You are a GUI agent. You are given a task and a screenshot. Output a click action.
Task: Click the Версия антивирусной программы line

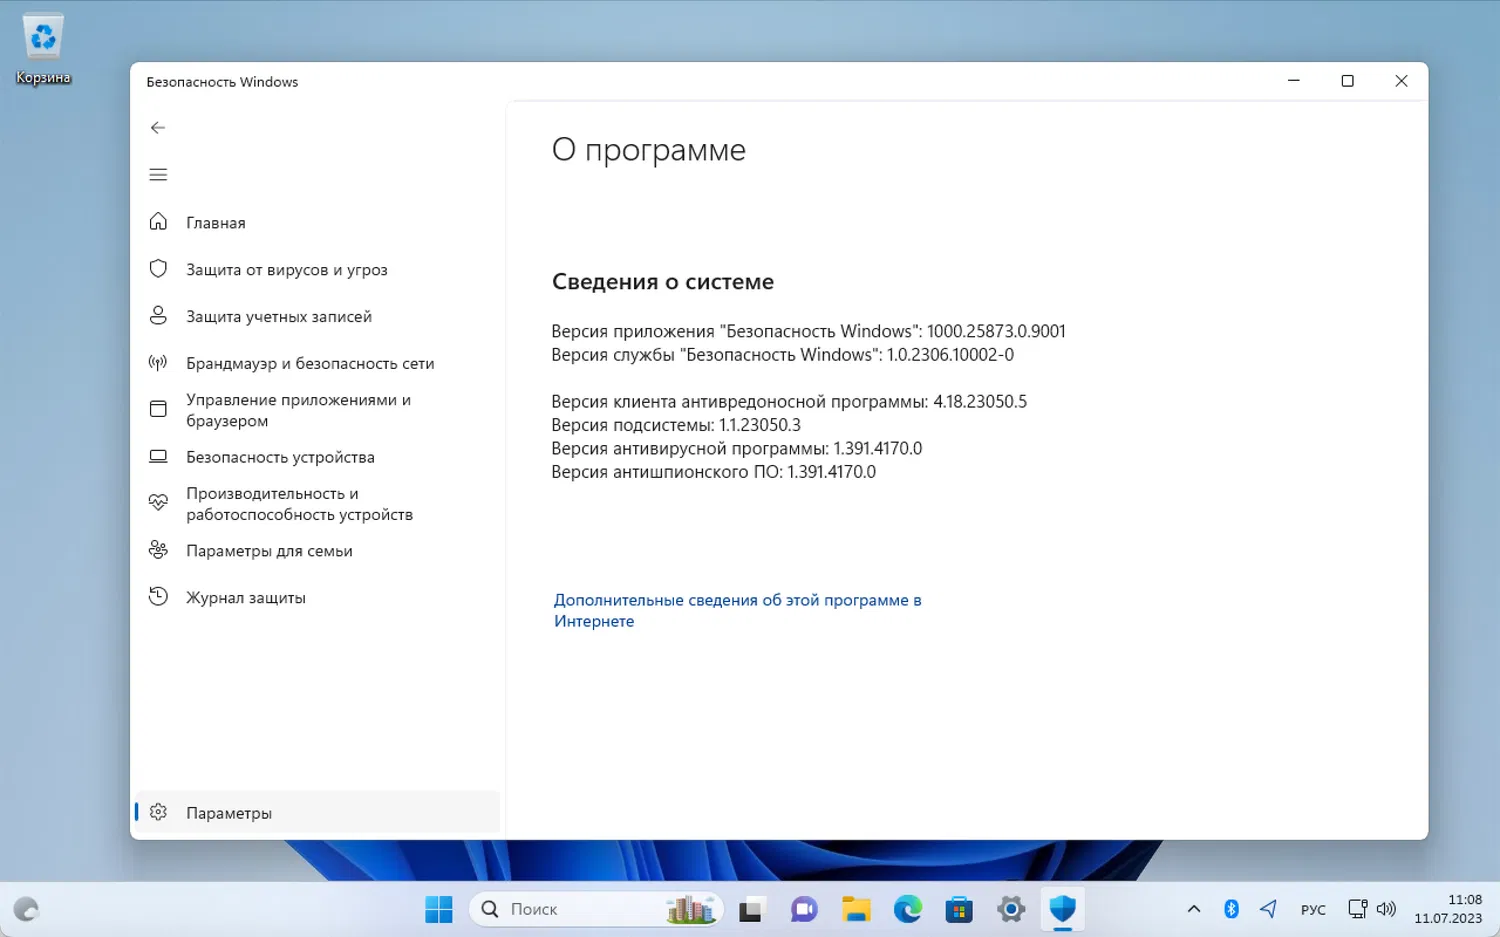click(736, 449)
